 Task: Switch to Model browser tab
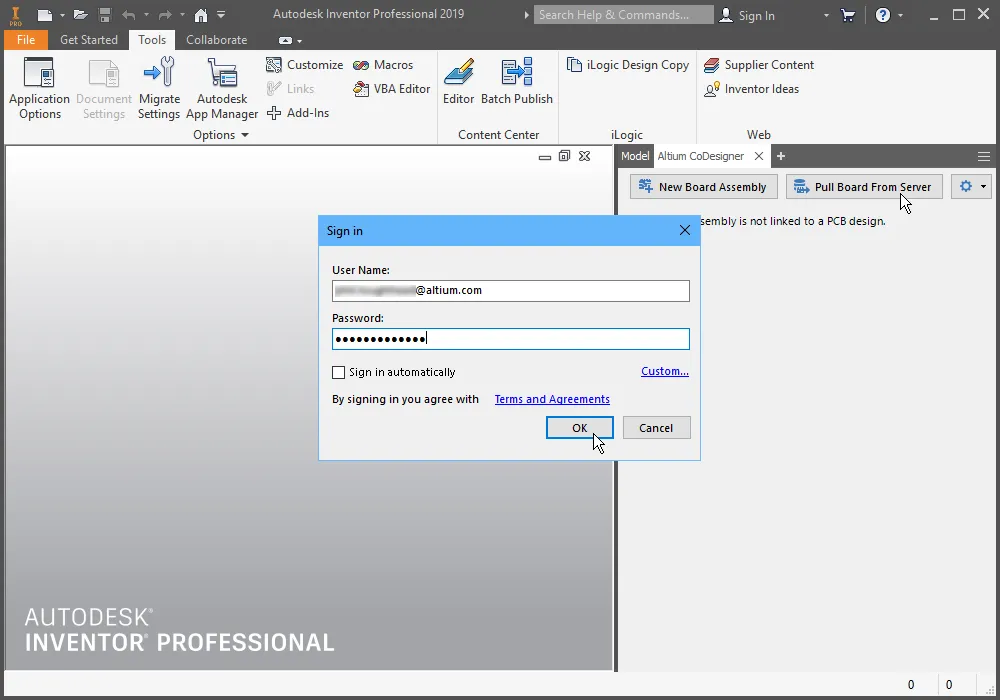click(635, 156)
